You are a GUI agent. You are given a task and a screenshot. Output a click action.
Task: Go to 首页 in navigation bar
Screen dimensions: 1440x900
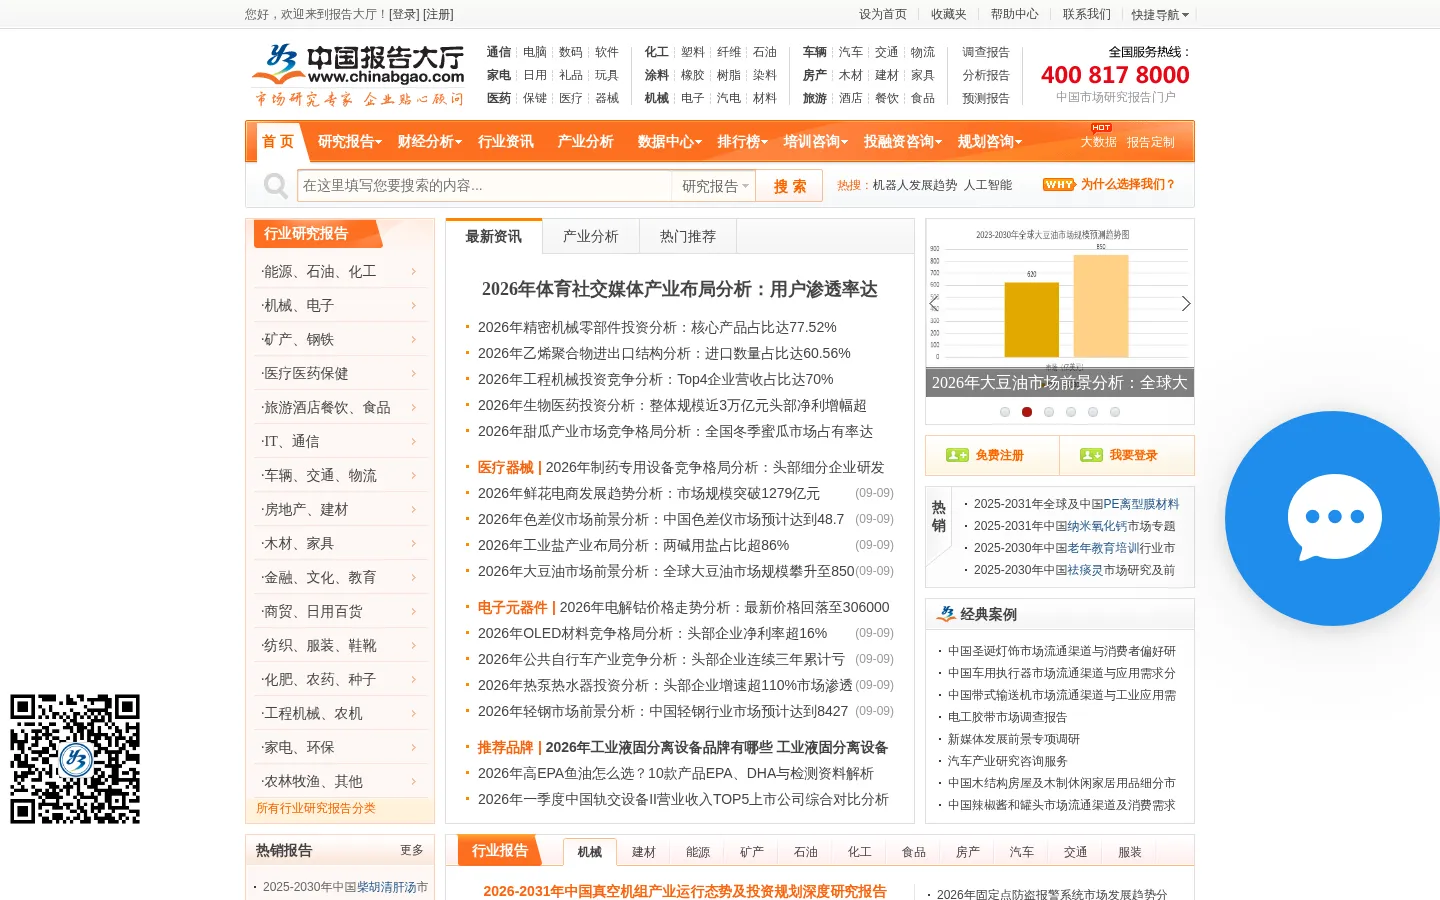[x=278, y=142]
